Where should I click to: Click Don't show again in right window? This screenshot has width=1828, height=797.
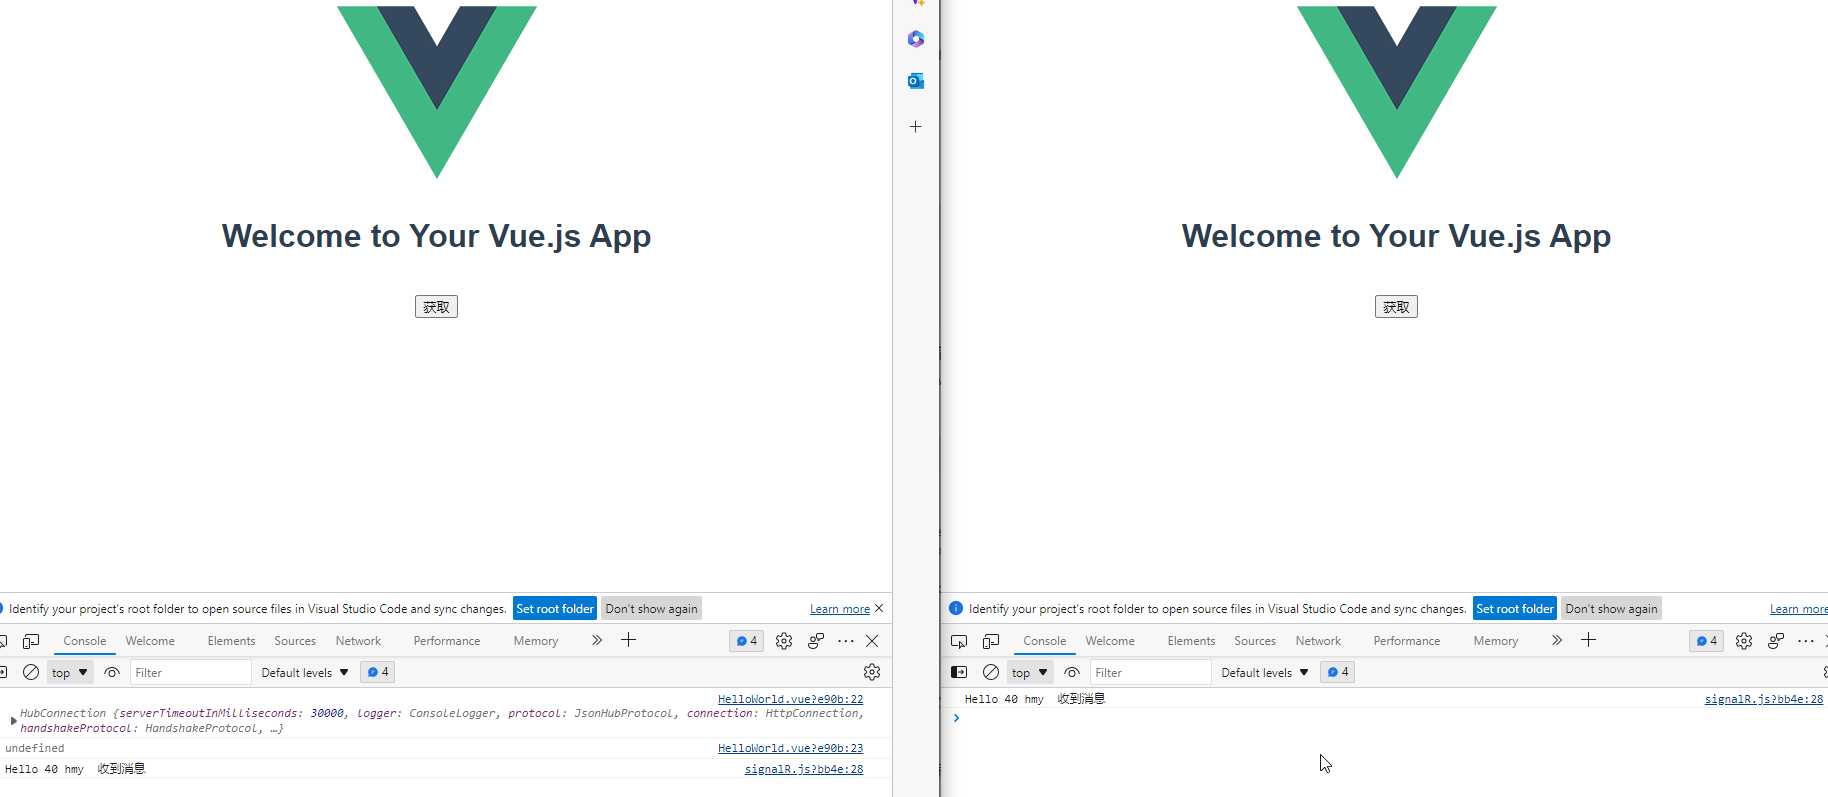pyautogui.click(x=1612, y=608)
